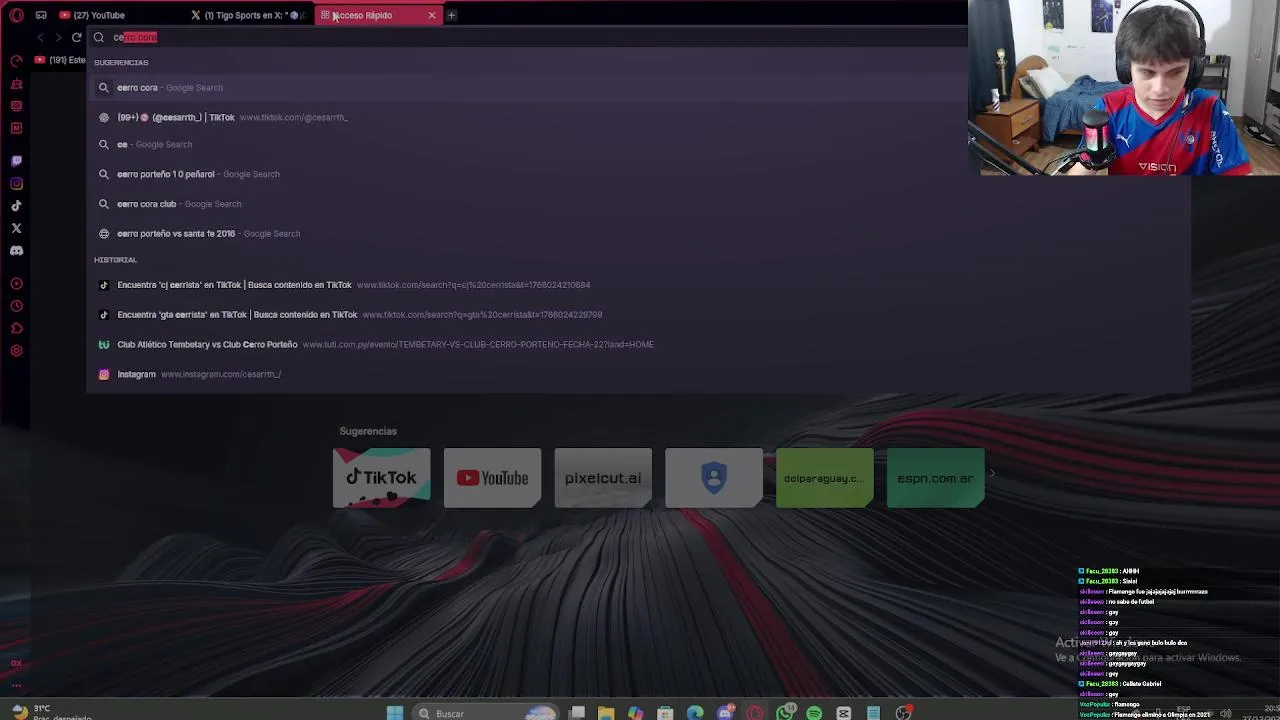Viewport: 1280px width, 720px height.
Task: Open Microsoft Store from the taskbar
Action: (x=665, y=713)
